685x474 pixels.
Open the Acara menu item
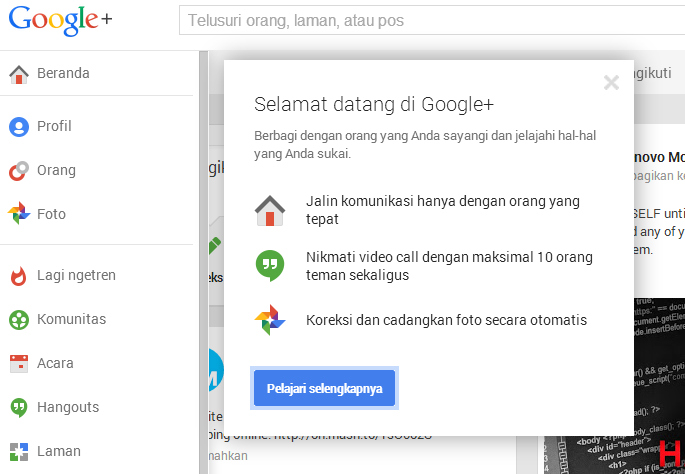55,363
